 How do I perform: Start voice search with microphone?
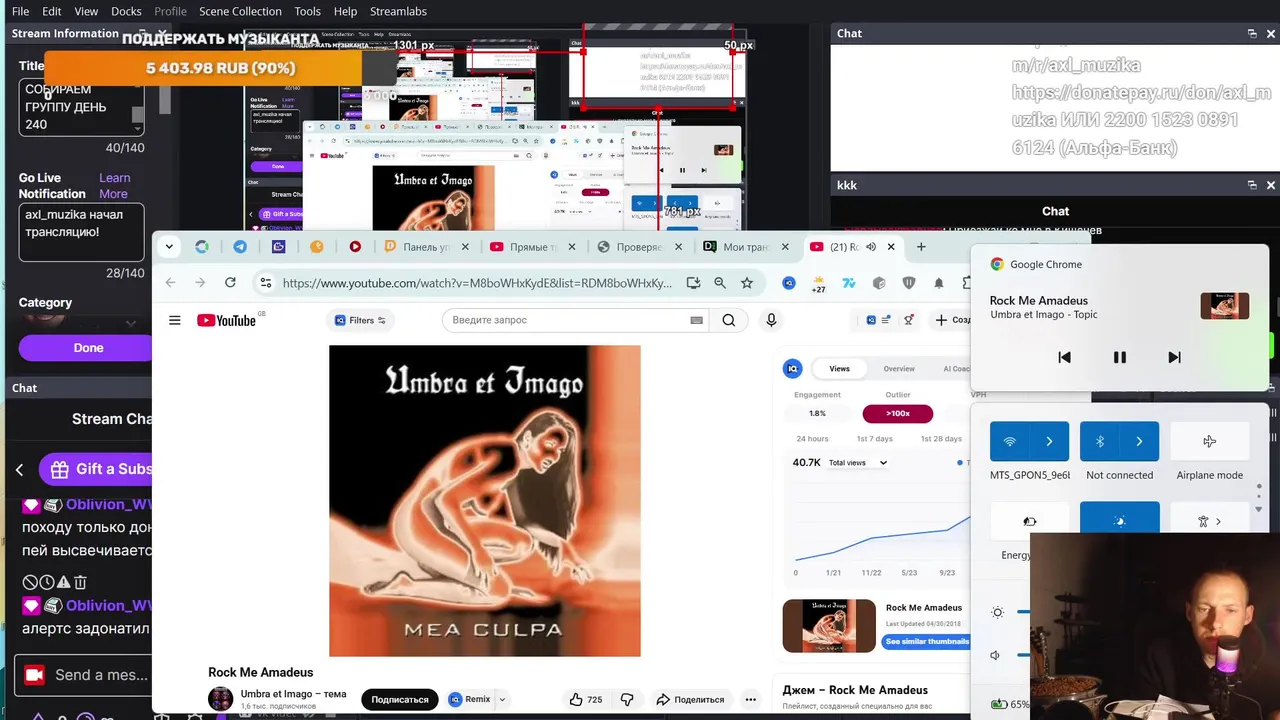771,320
